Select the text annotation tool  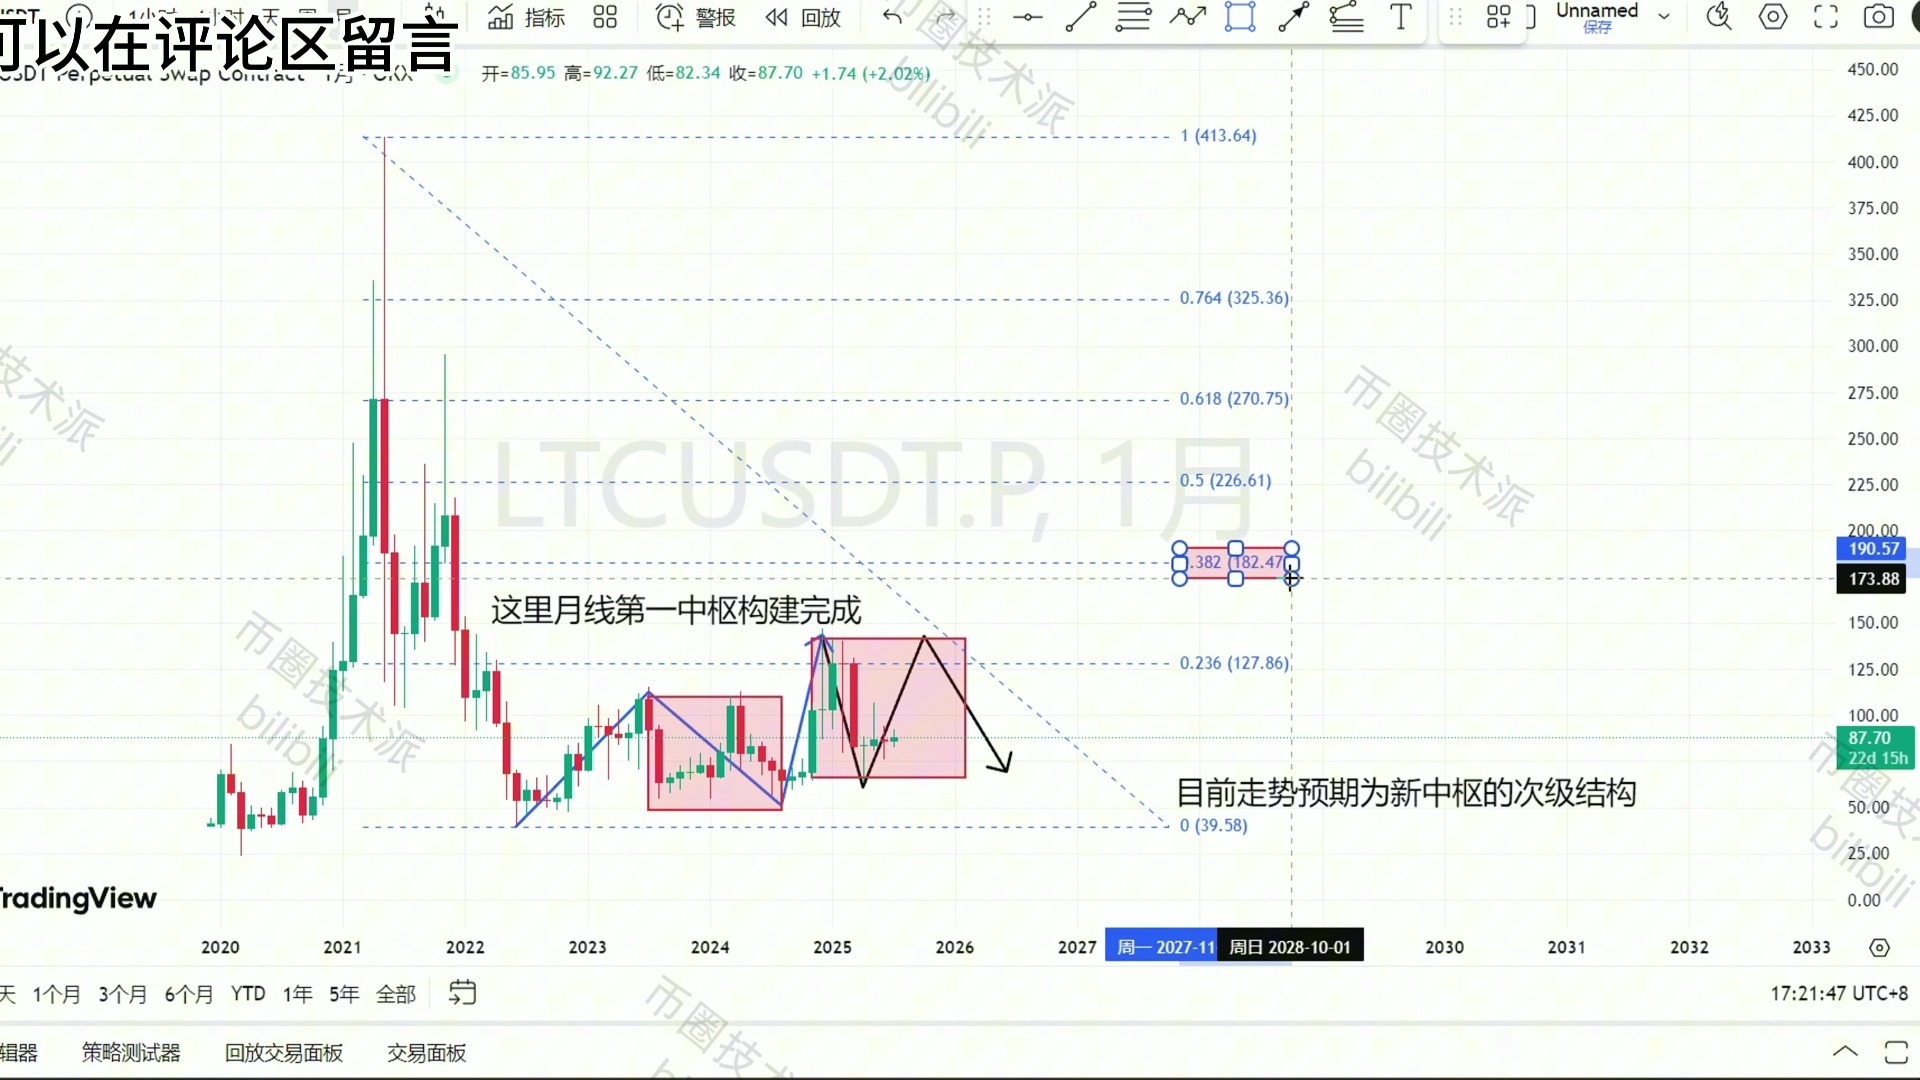point(1400,17)
